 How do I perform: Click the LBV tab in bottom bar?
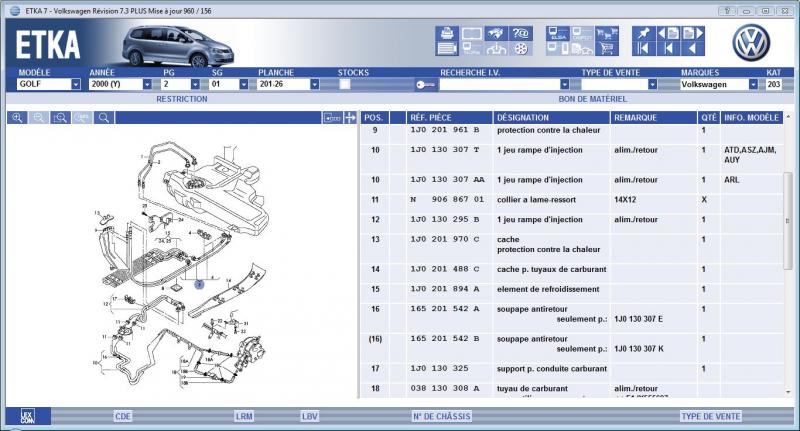tap(310, 416)
